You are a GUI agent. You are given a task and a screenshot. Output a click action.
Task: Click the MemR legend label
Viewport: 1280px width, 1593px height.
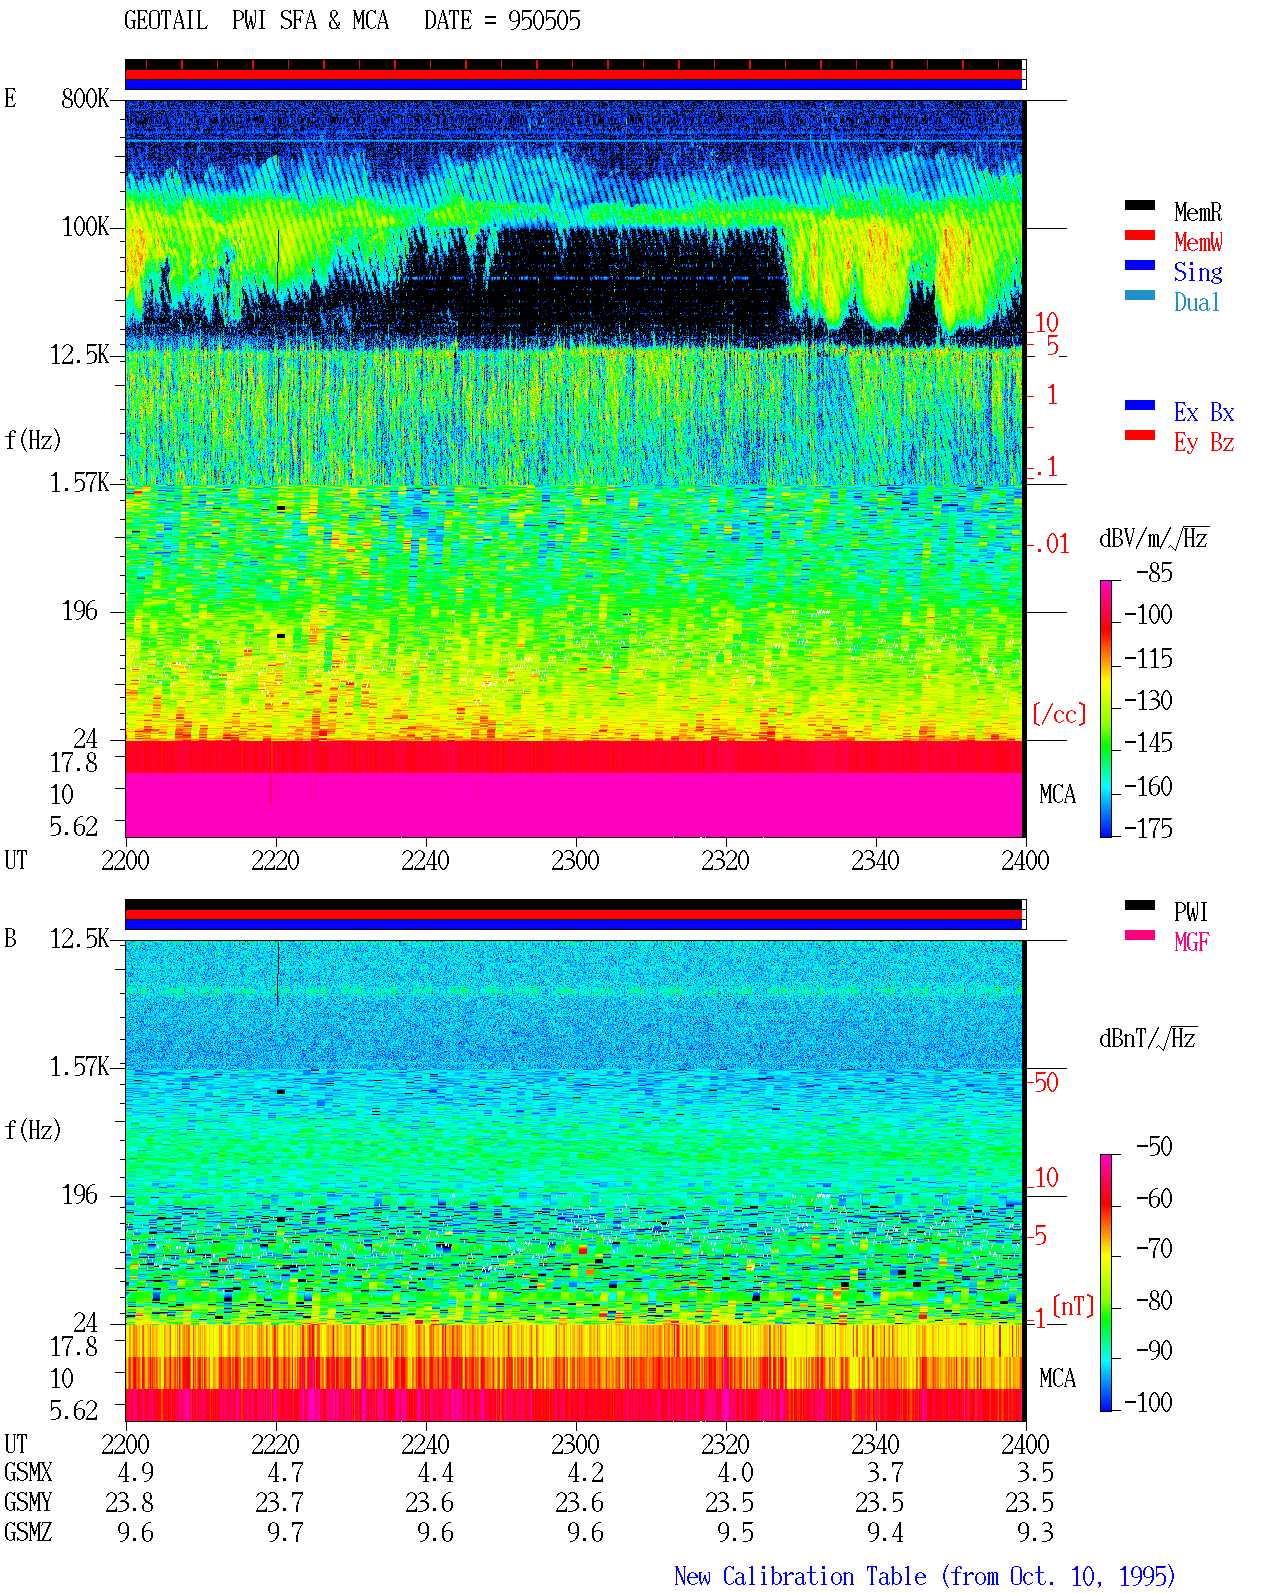click(1198, 212)
